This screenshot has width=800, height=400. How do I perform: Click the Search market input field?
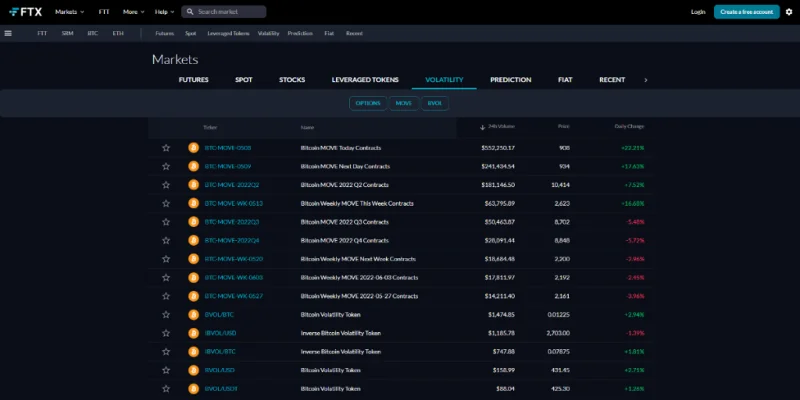[x=223, y=12]
